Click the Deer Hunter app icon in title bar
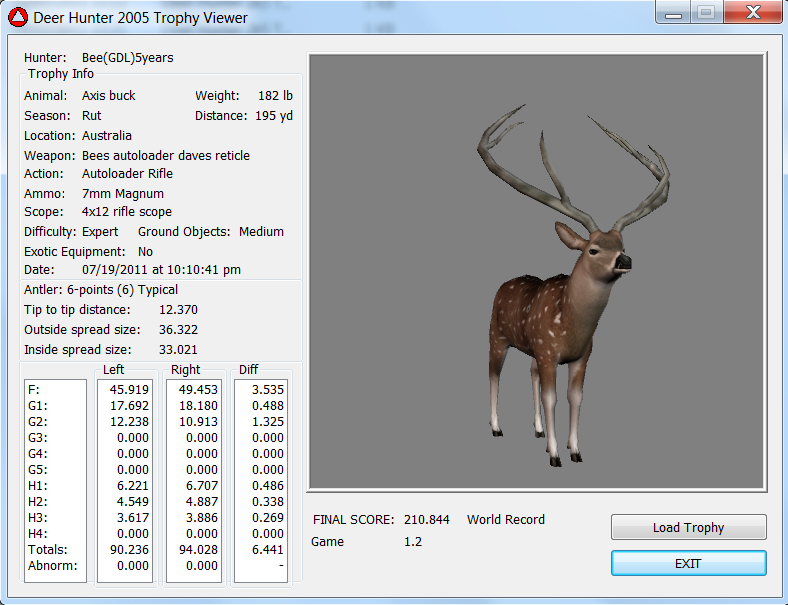The height and width of the screenshot is (605, 788). click(x=18, y=17)
